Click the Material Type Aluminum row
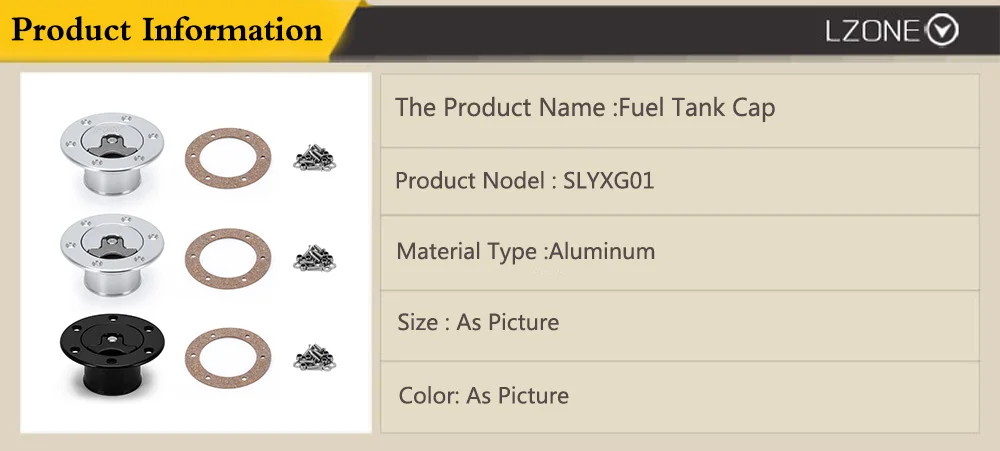The image size is (1000, 451). tap(680, 253)
